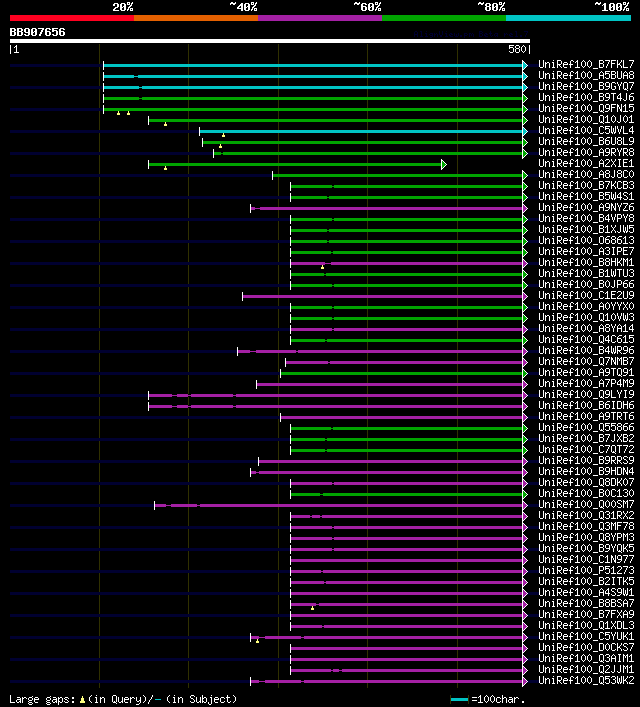This screenshot has width=640, height=707.
Task: Select the UniRef100_A9RYR8 label
Action: click(586, 152)
